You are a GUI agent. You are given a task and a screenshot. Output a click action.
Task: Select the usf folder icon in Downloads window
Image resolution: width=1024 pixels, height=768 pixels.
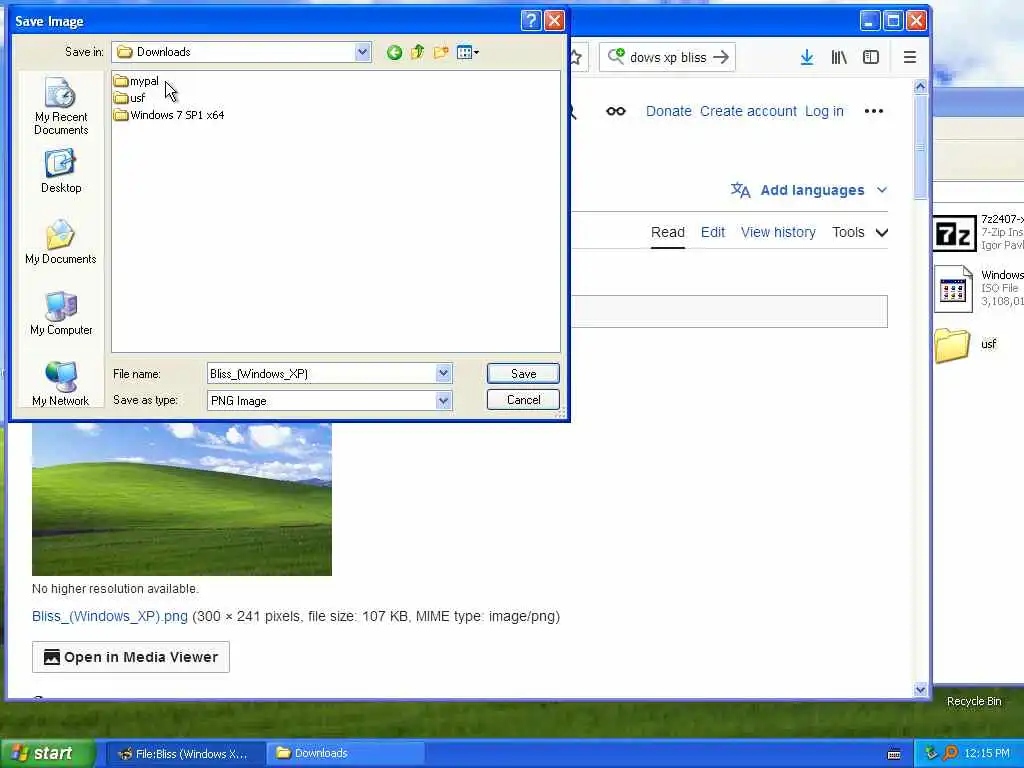[x=952, y=345]
